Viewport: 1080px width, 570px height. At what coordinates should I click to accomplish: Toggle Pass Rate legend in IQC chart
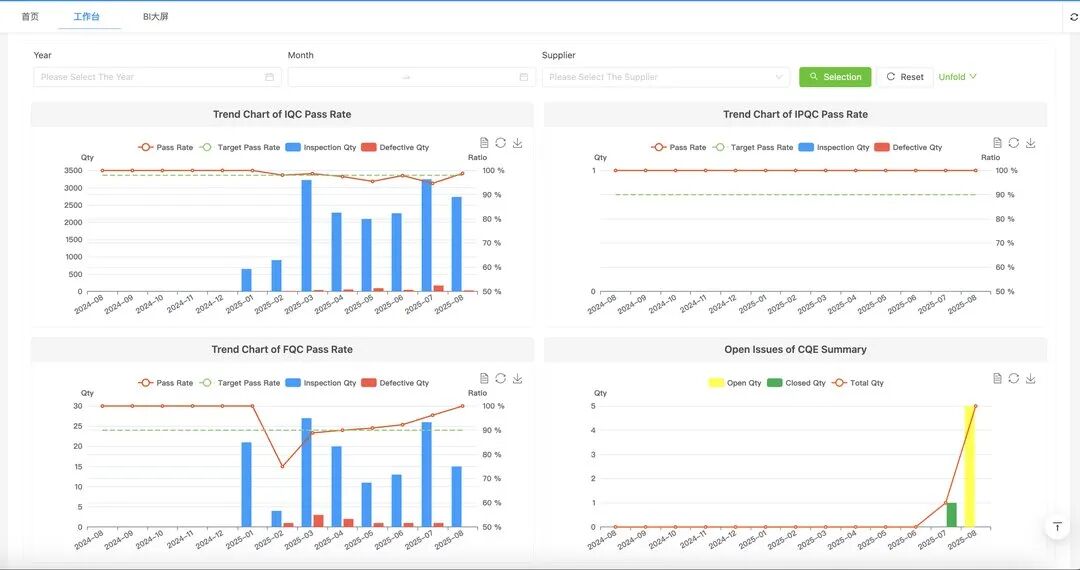(x=165, y=147)
